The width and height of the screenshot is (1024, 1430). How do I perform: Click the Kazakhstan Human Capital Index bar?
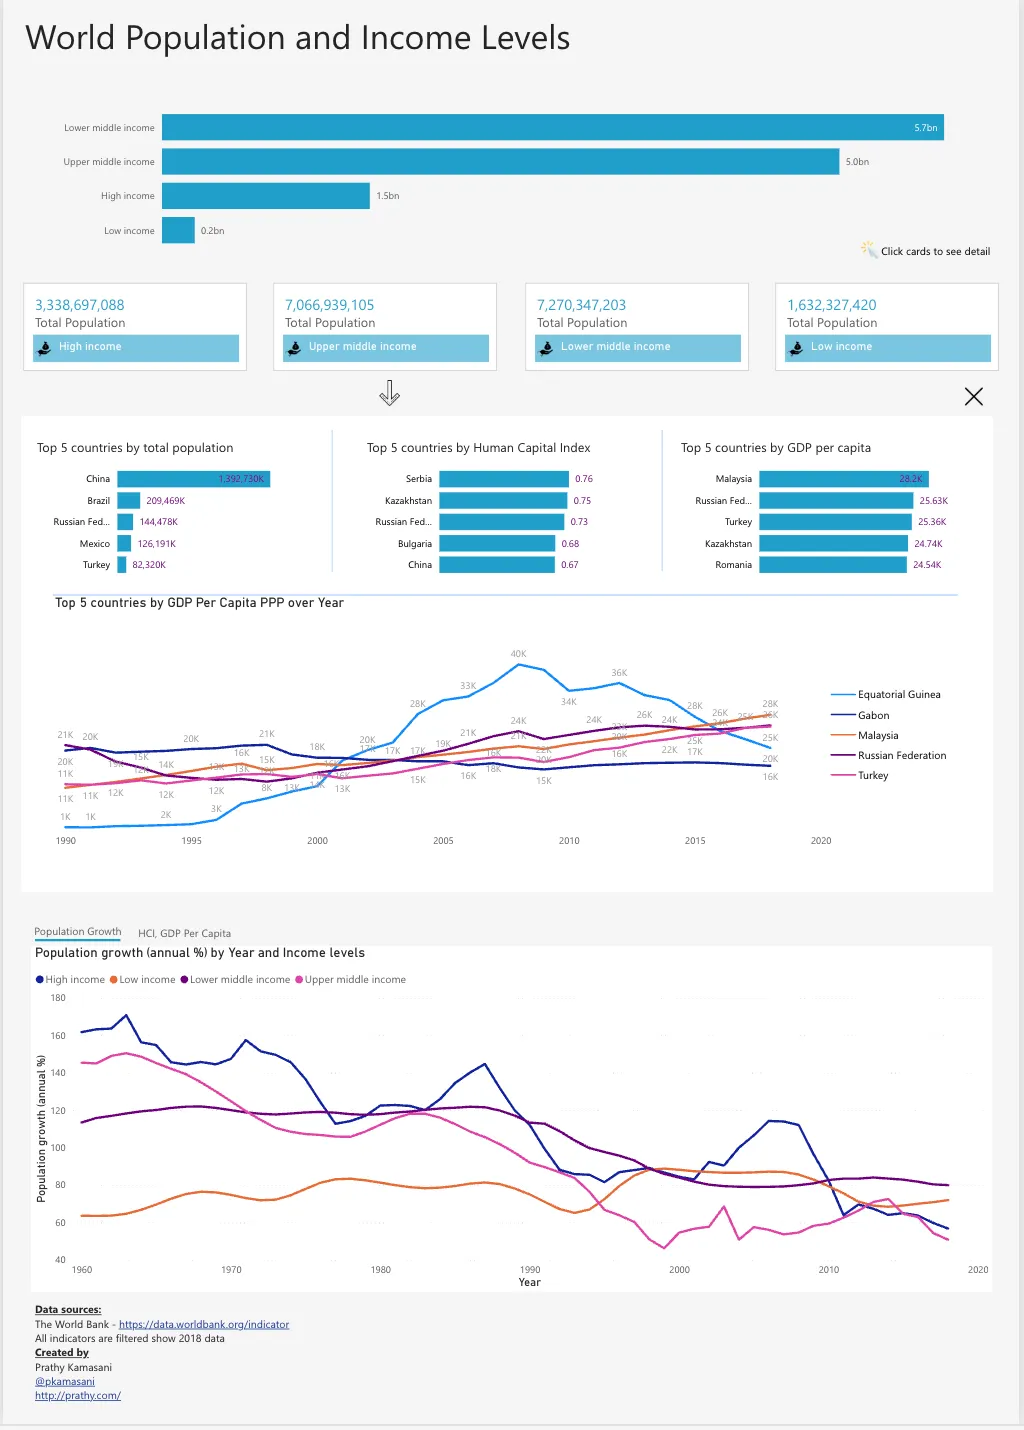(x=503, y=501)
